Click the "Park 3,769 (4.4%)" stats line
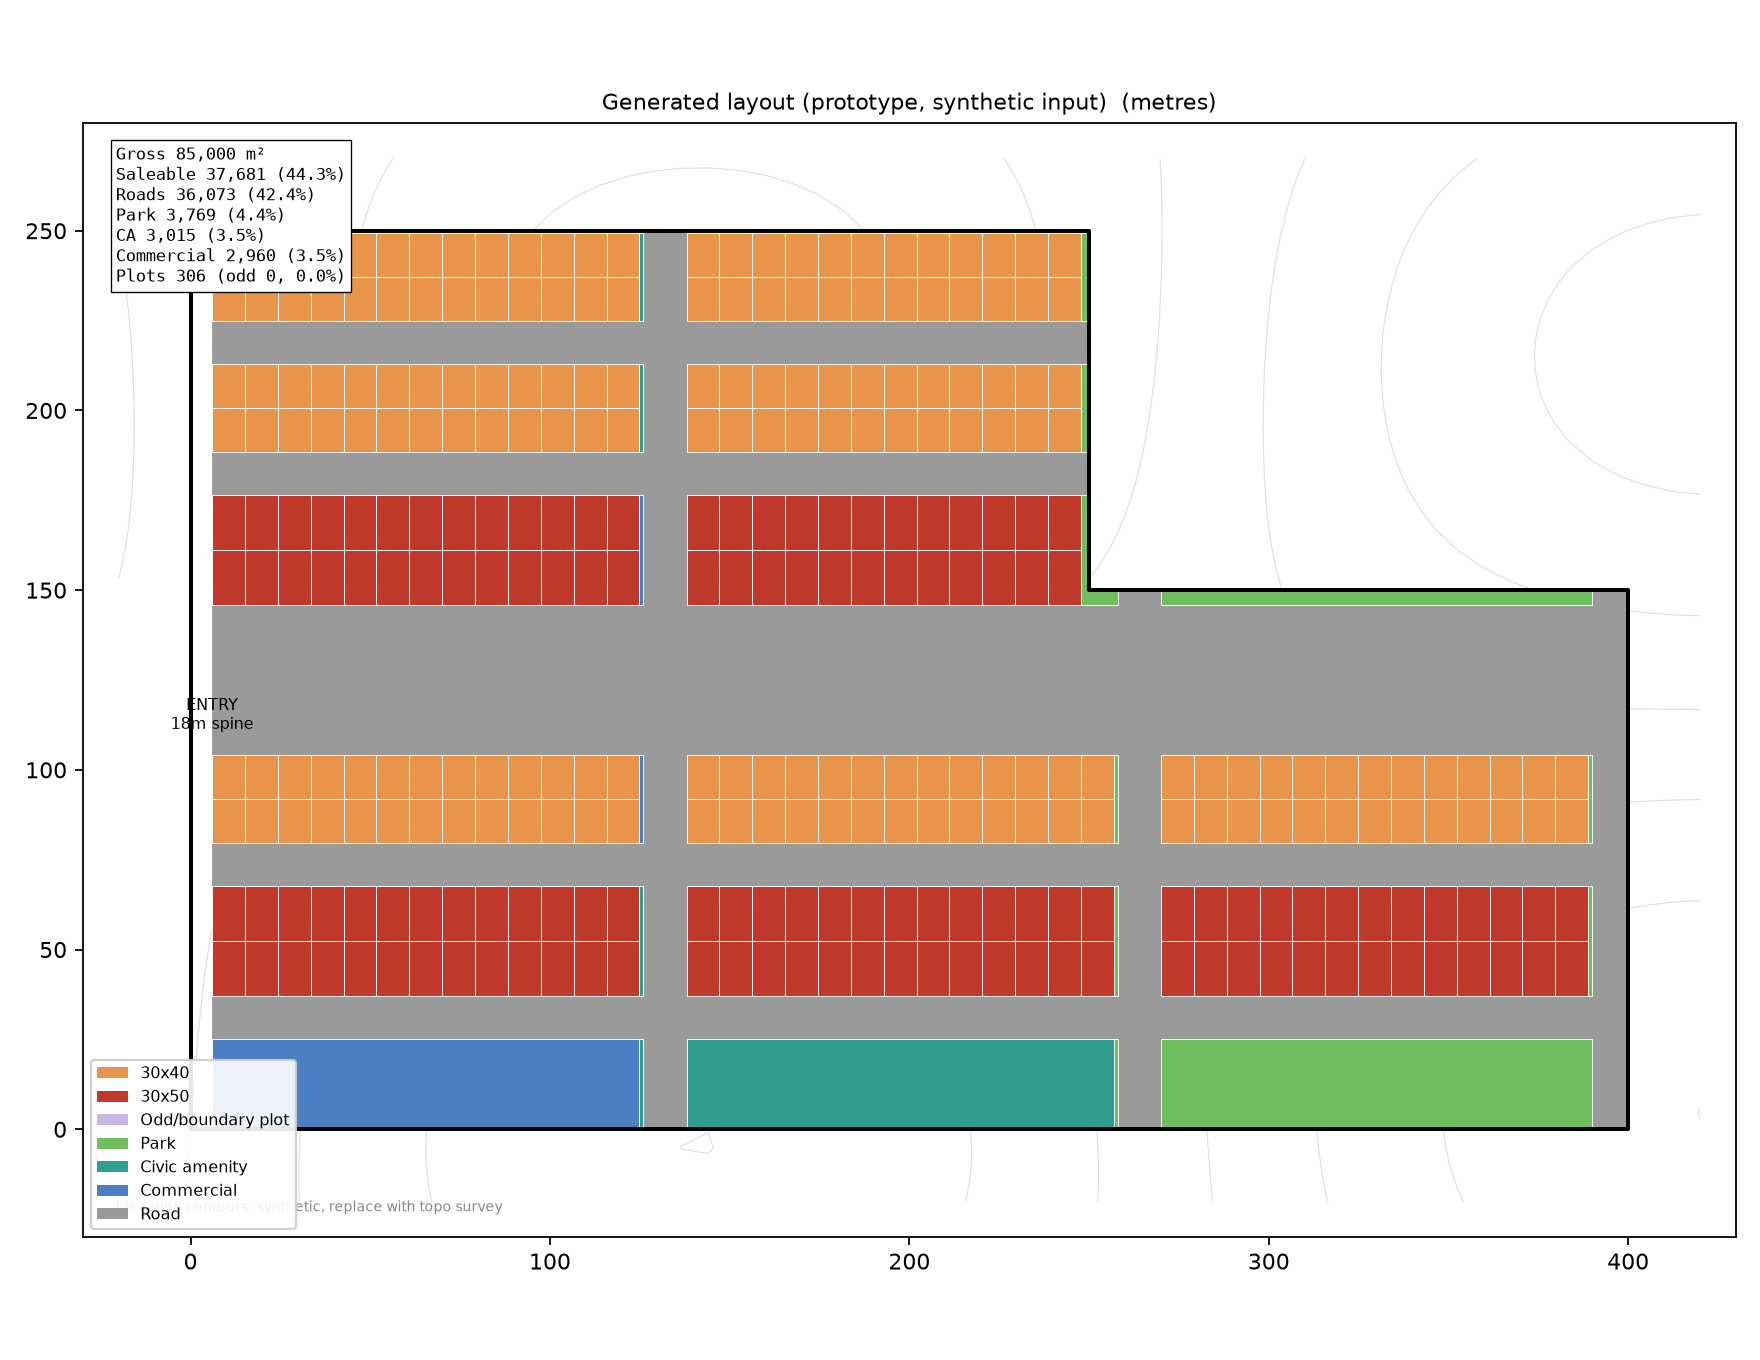 pos(200,215)
